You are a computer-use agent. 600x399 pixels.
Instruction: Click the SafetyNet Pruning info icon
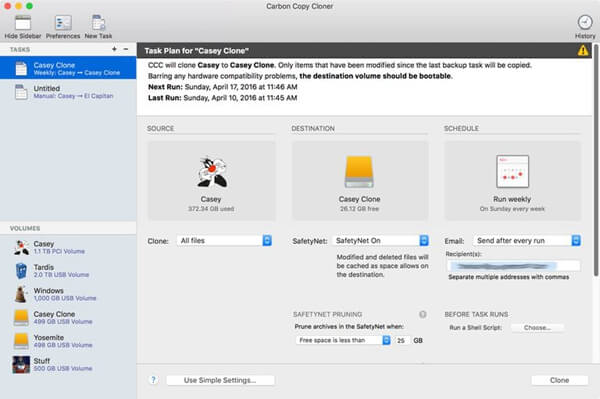[x=422, y=314]
